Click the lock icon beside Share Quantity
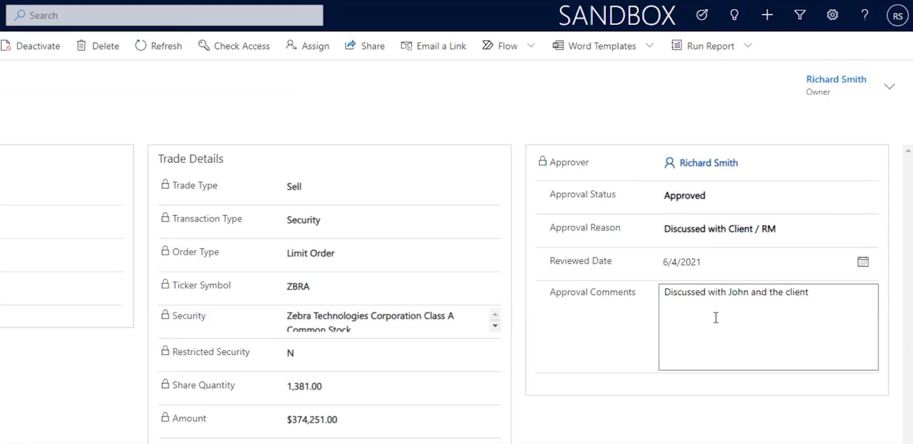 click(x=165, y=384)
